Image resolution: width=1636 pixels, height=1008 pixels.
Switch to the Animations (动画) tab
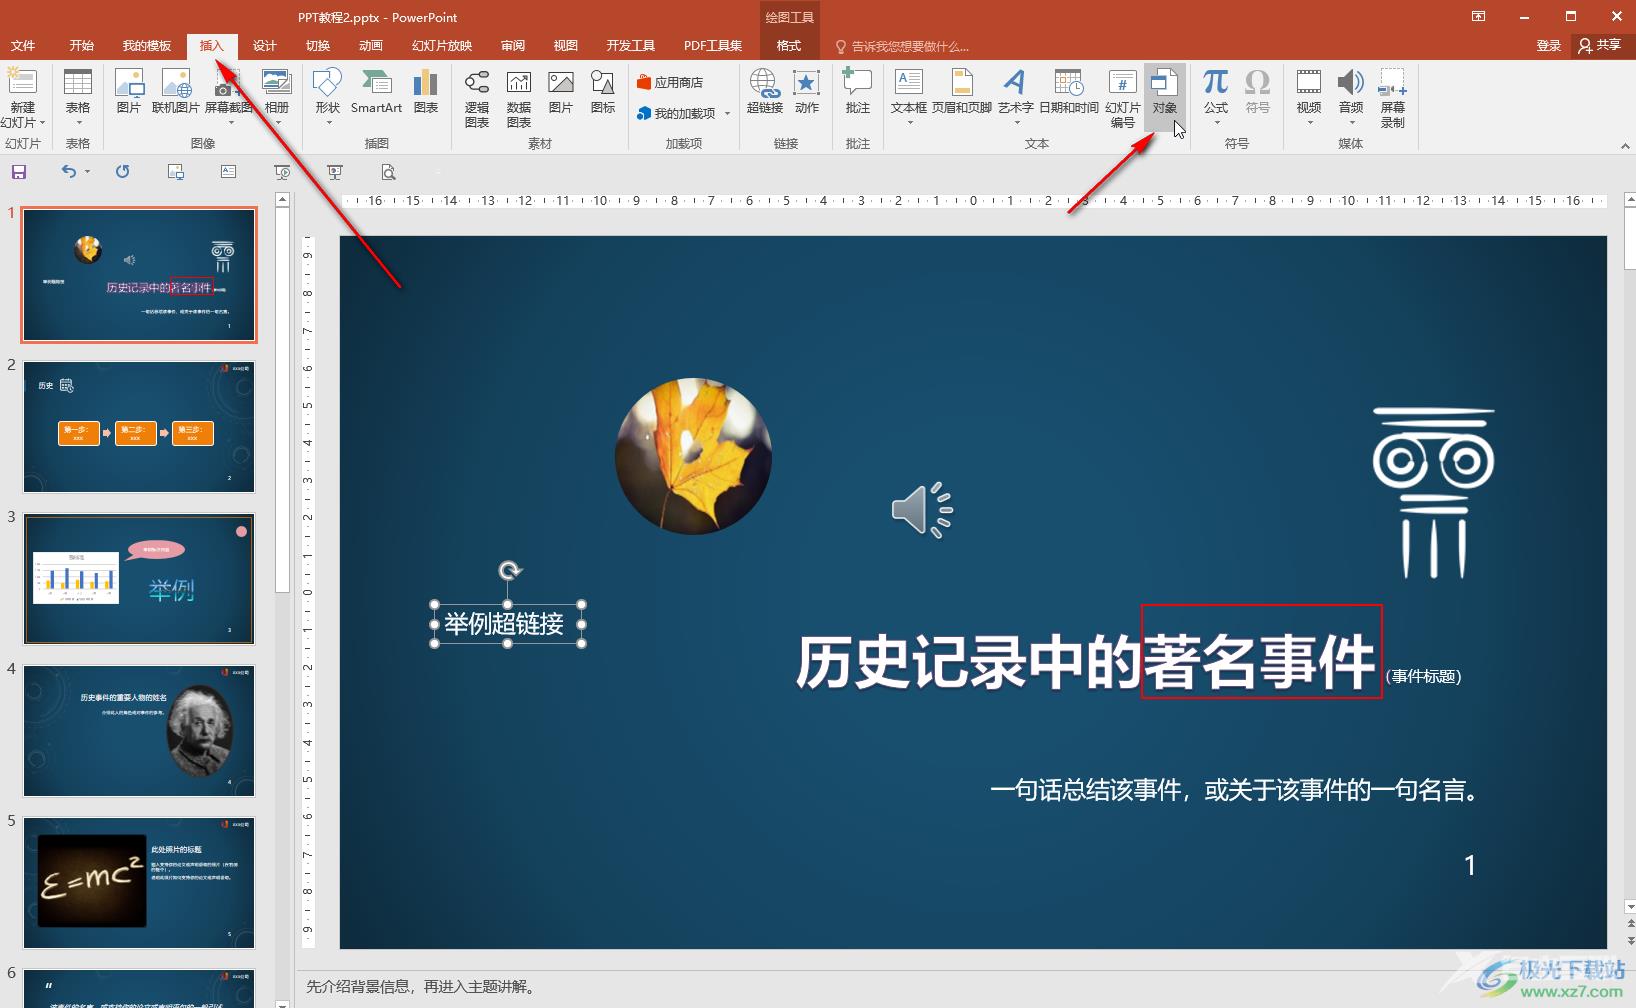(x=370, y=46)
